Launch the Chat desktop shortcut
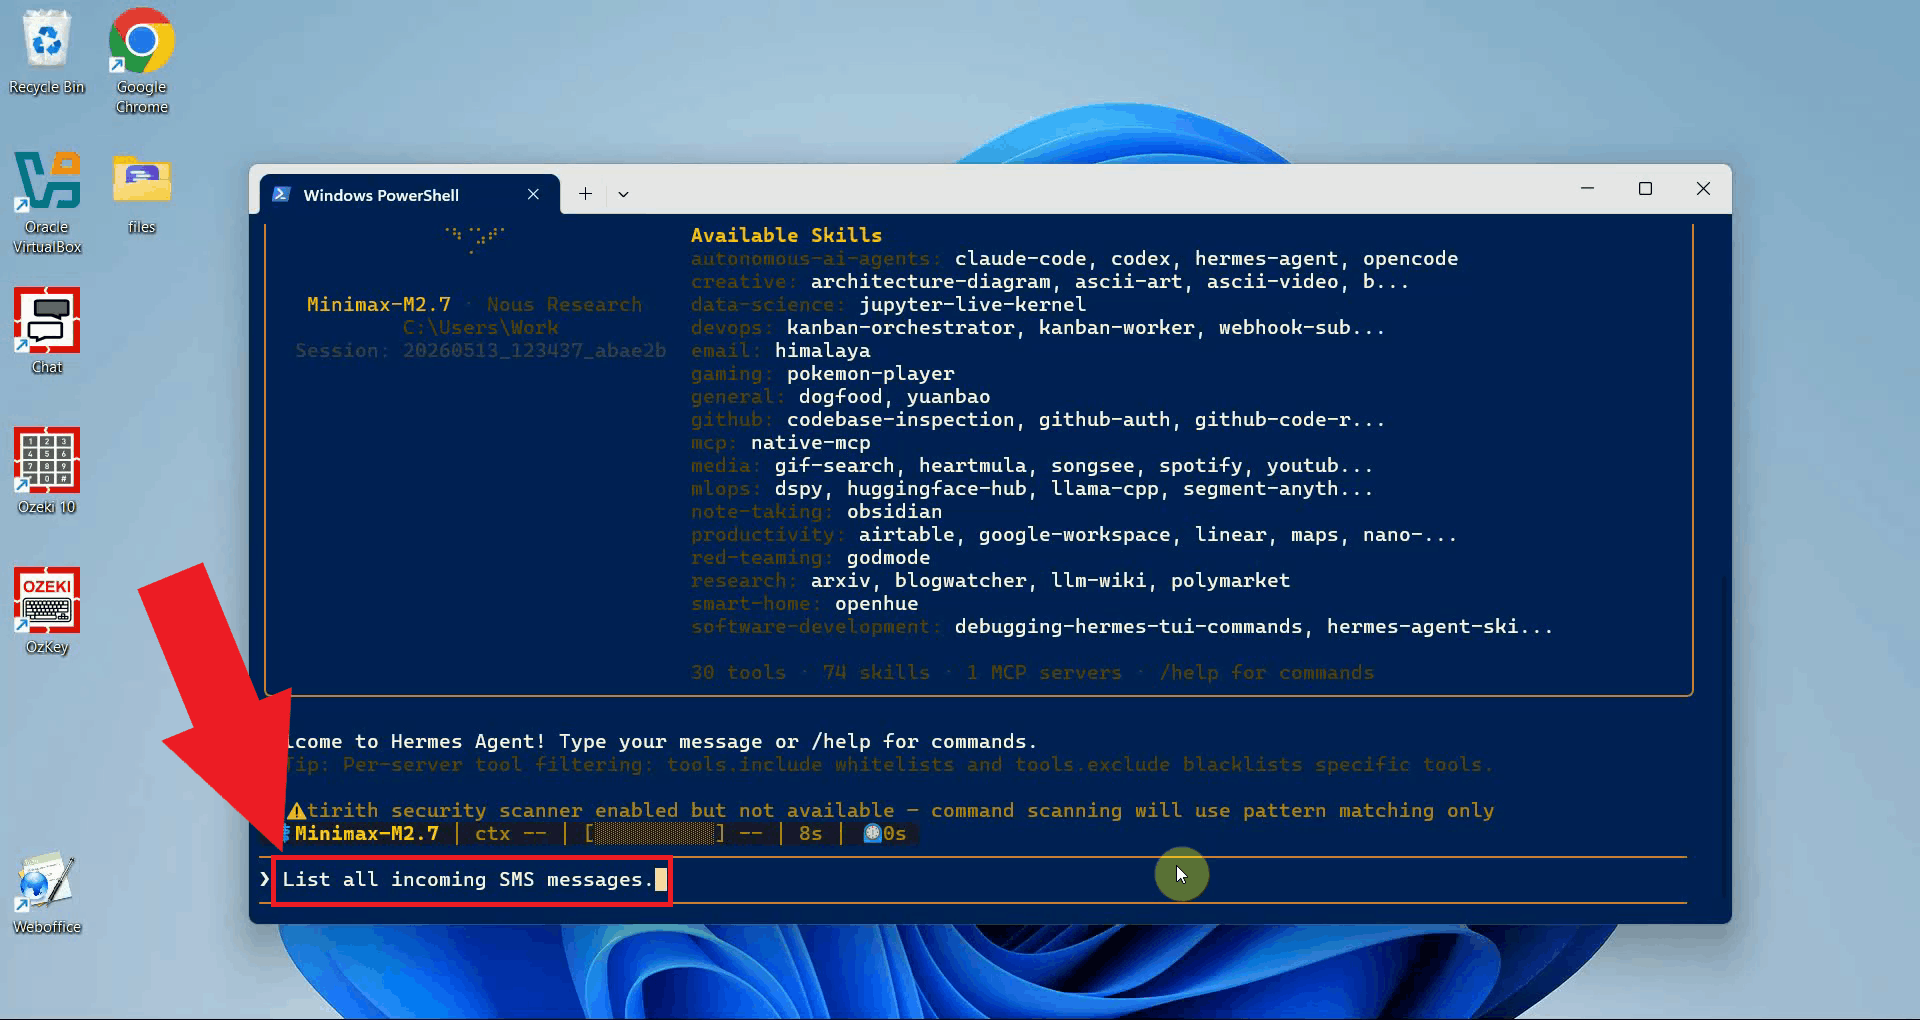 [x=47, y=331]
